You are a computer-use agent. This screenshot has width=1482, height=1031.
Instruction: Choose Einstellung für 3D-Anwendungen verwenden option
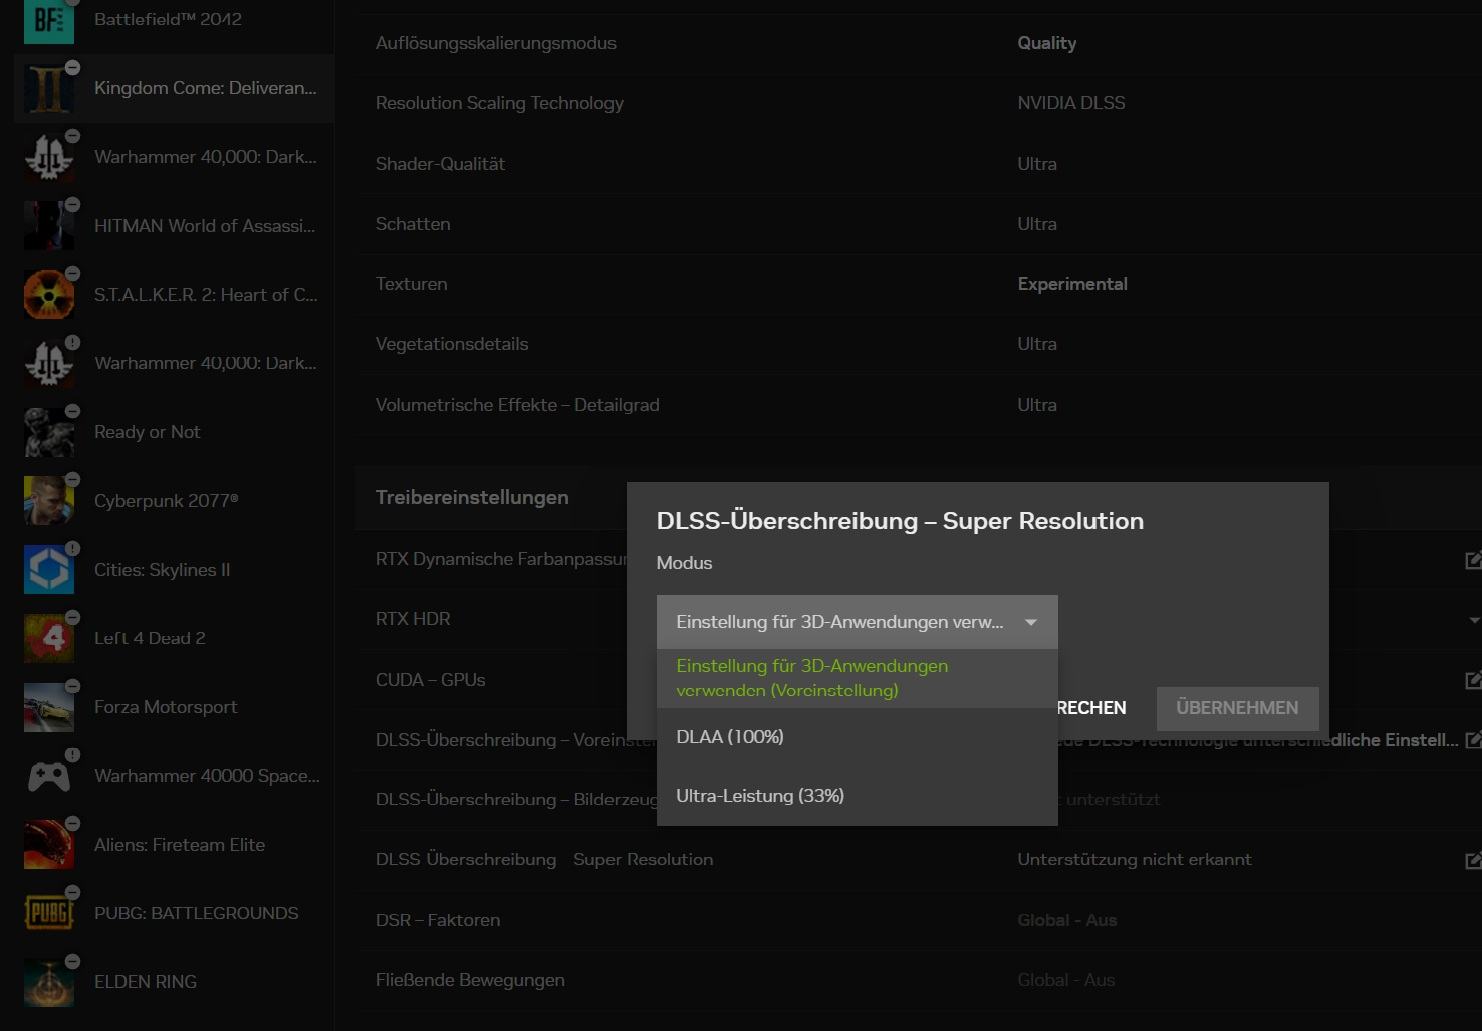click(857, 678)
